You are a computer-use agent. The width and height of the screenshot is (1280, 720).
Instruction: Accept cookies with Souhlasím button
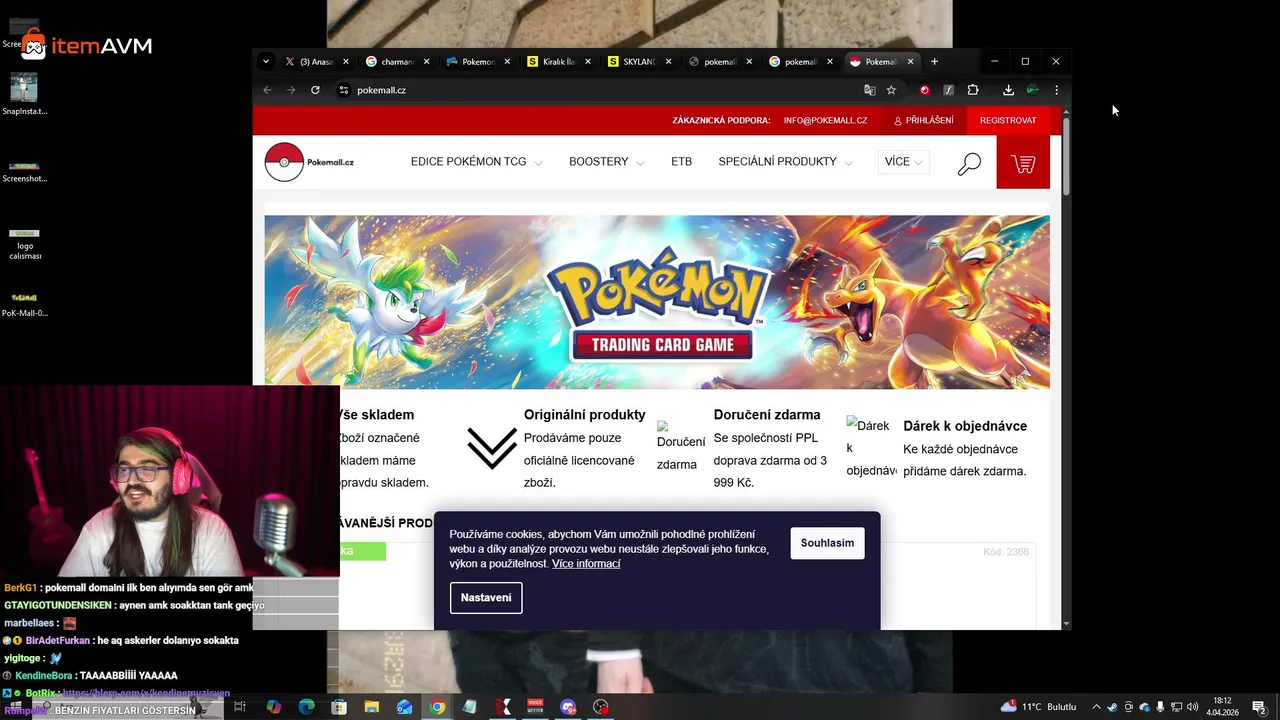click(x=827, y=543)
